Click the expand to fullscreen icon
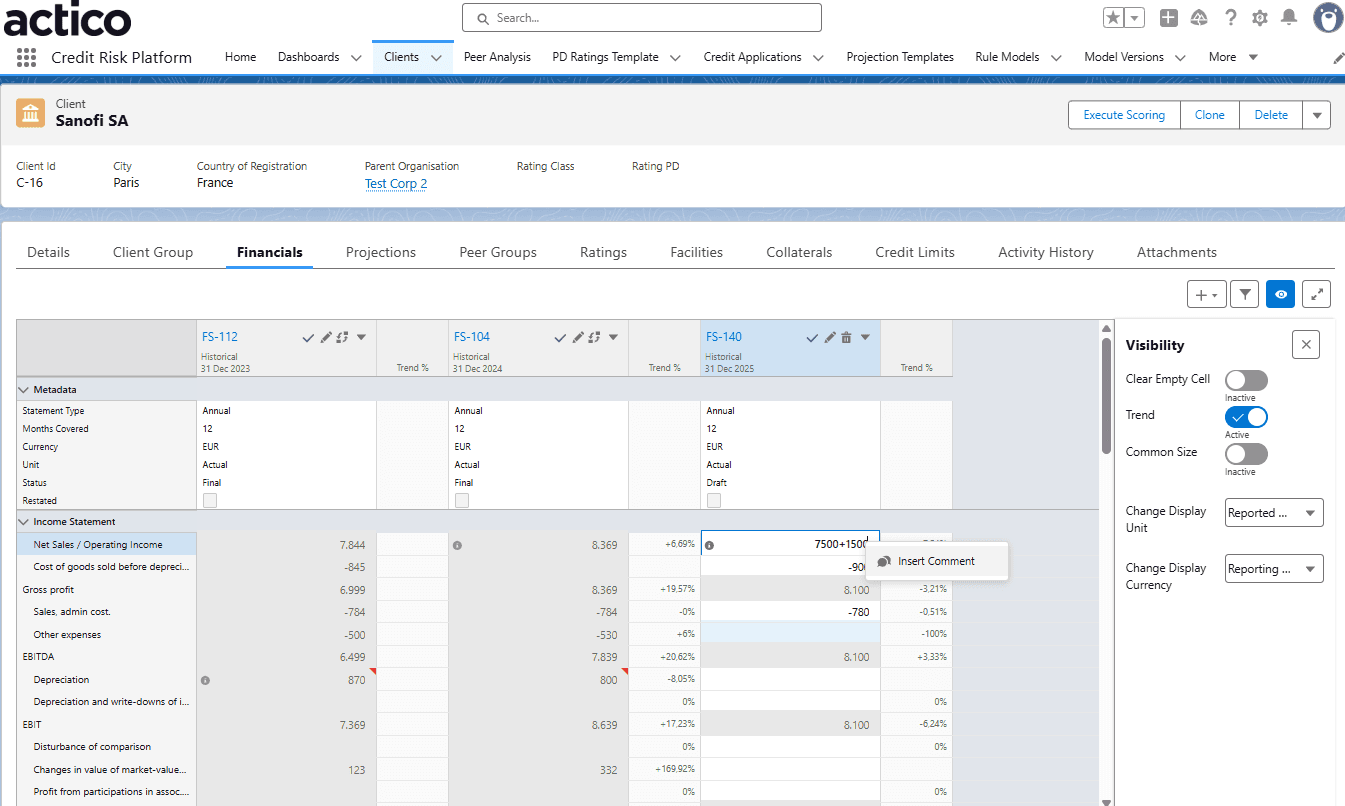The height and width of the screenshot is (806, 1345). click(1317, 294)
